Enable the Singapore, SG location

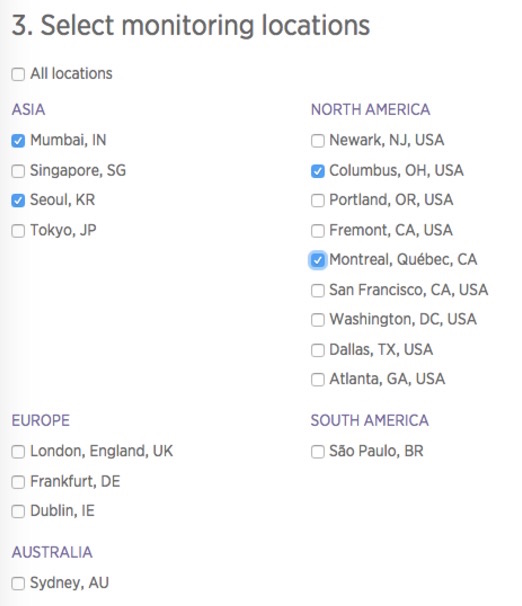point(18,171)
